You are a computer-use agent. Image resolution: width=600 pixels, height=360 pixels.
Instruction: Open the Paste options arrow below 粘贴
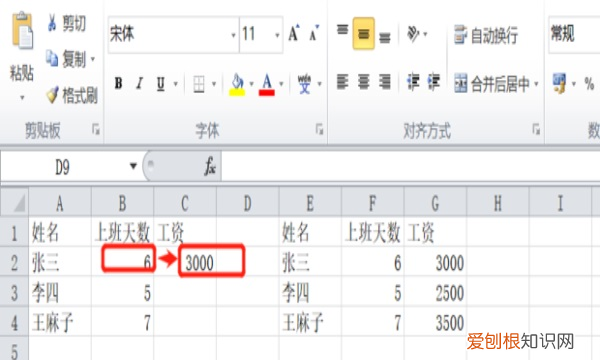(22, 98)
